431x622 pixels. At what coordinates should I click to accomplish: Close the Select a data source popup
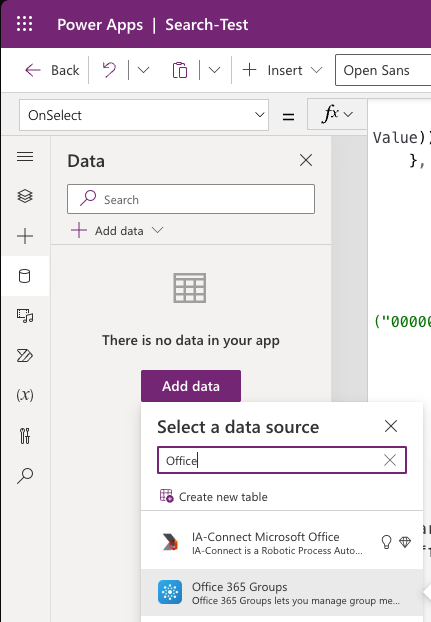click(391, 426)
